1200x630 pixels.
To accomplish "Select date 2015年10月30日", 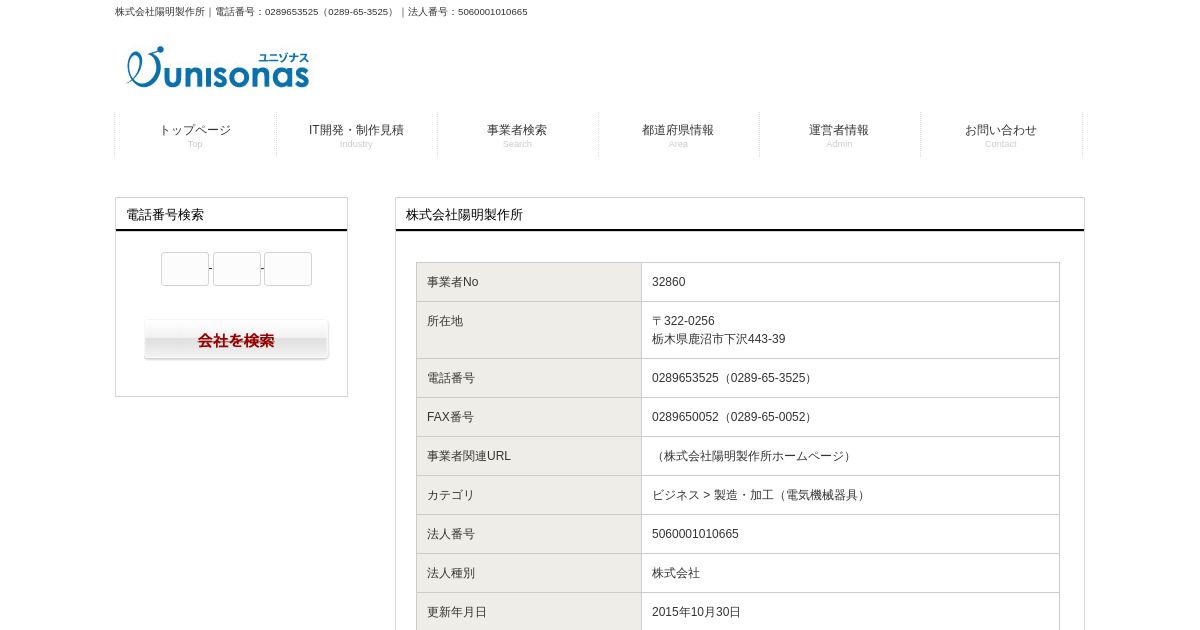I will click(696, 612).
